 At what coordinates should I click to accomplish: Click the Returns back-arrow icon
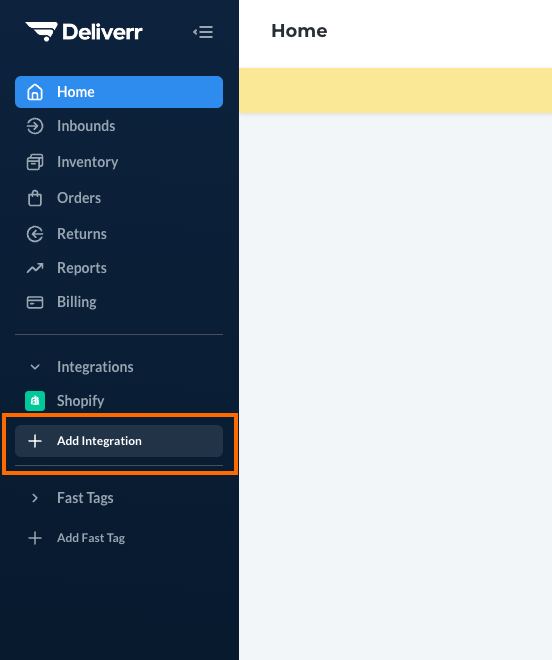tap(35, 234)
